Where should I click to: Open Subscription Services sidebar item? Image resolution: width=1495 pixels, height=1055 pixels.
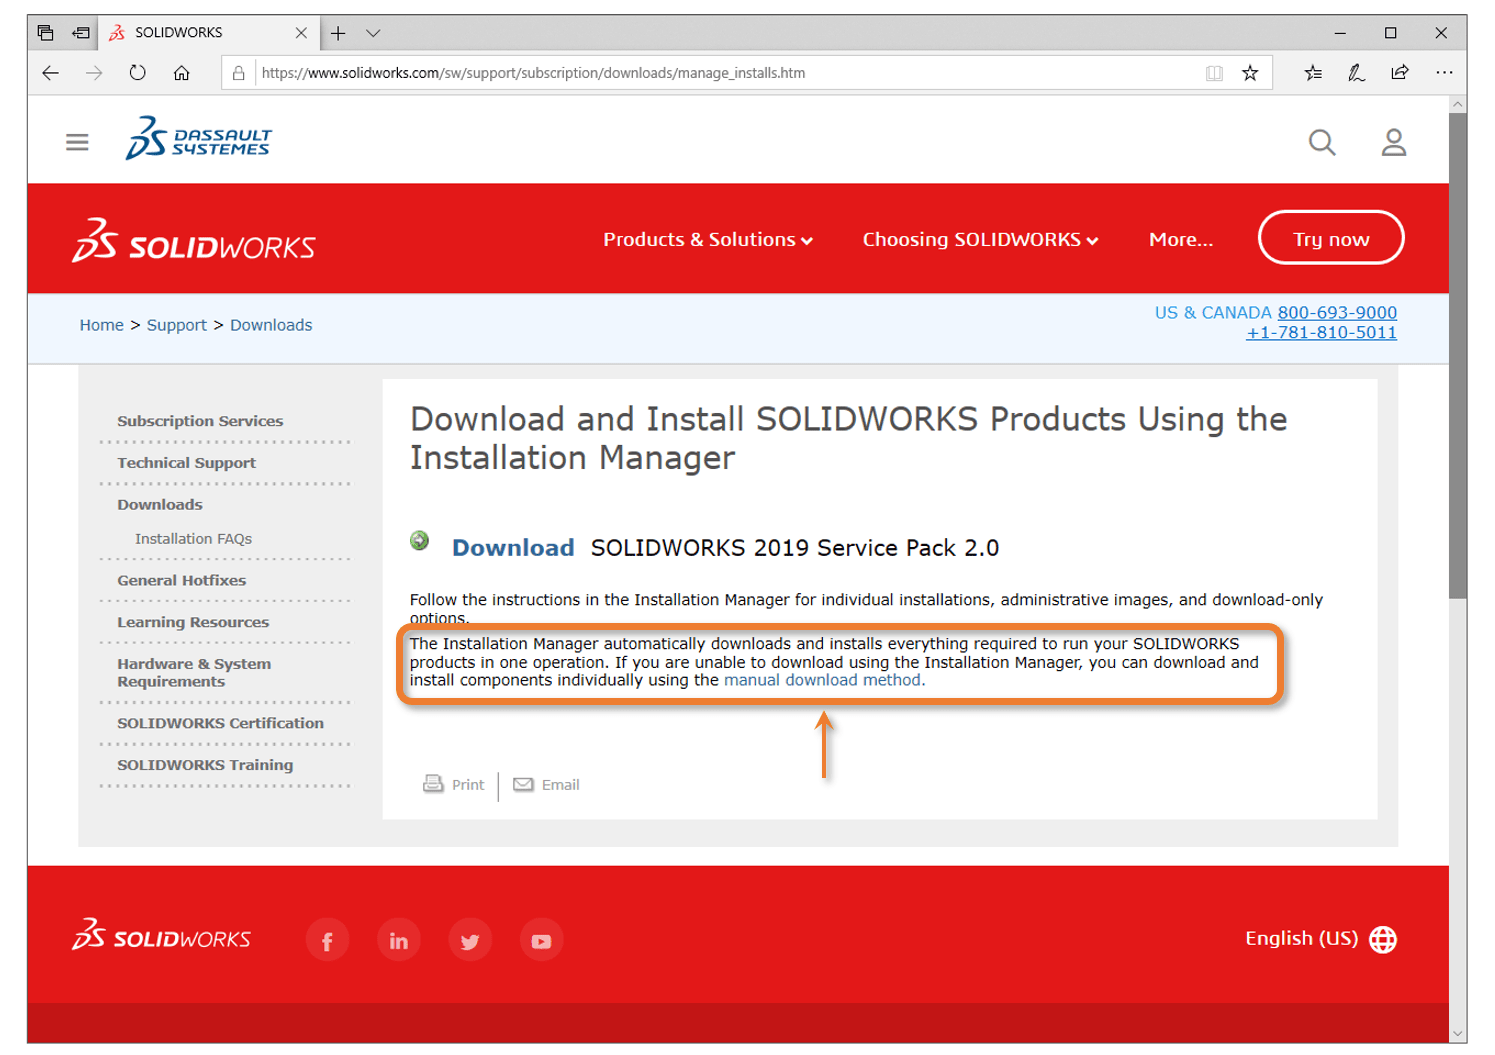[x=200, y=421]
